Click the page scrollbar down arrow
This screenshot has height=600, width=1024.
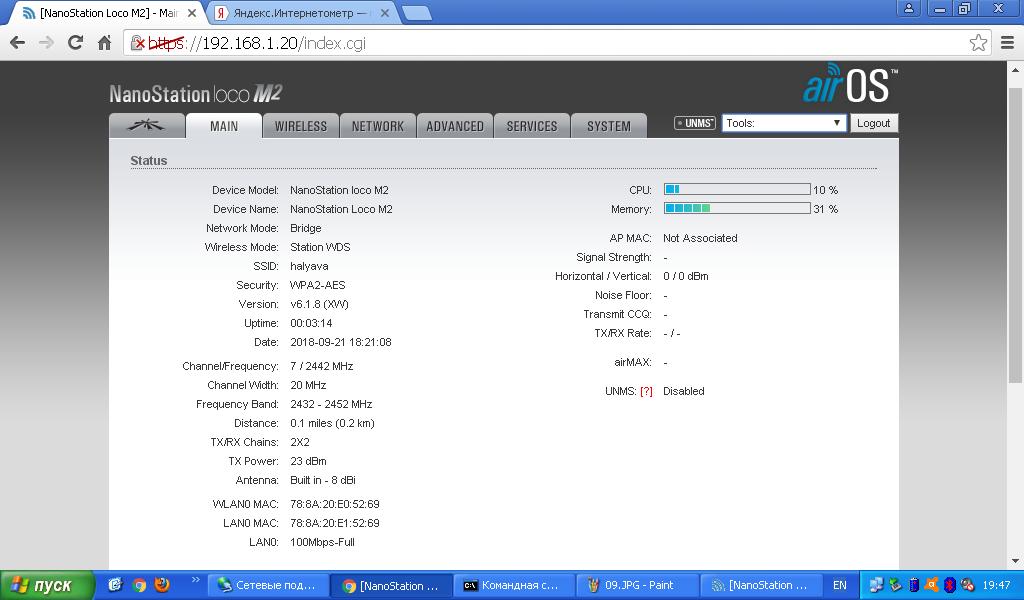1015,561
